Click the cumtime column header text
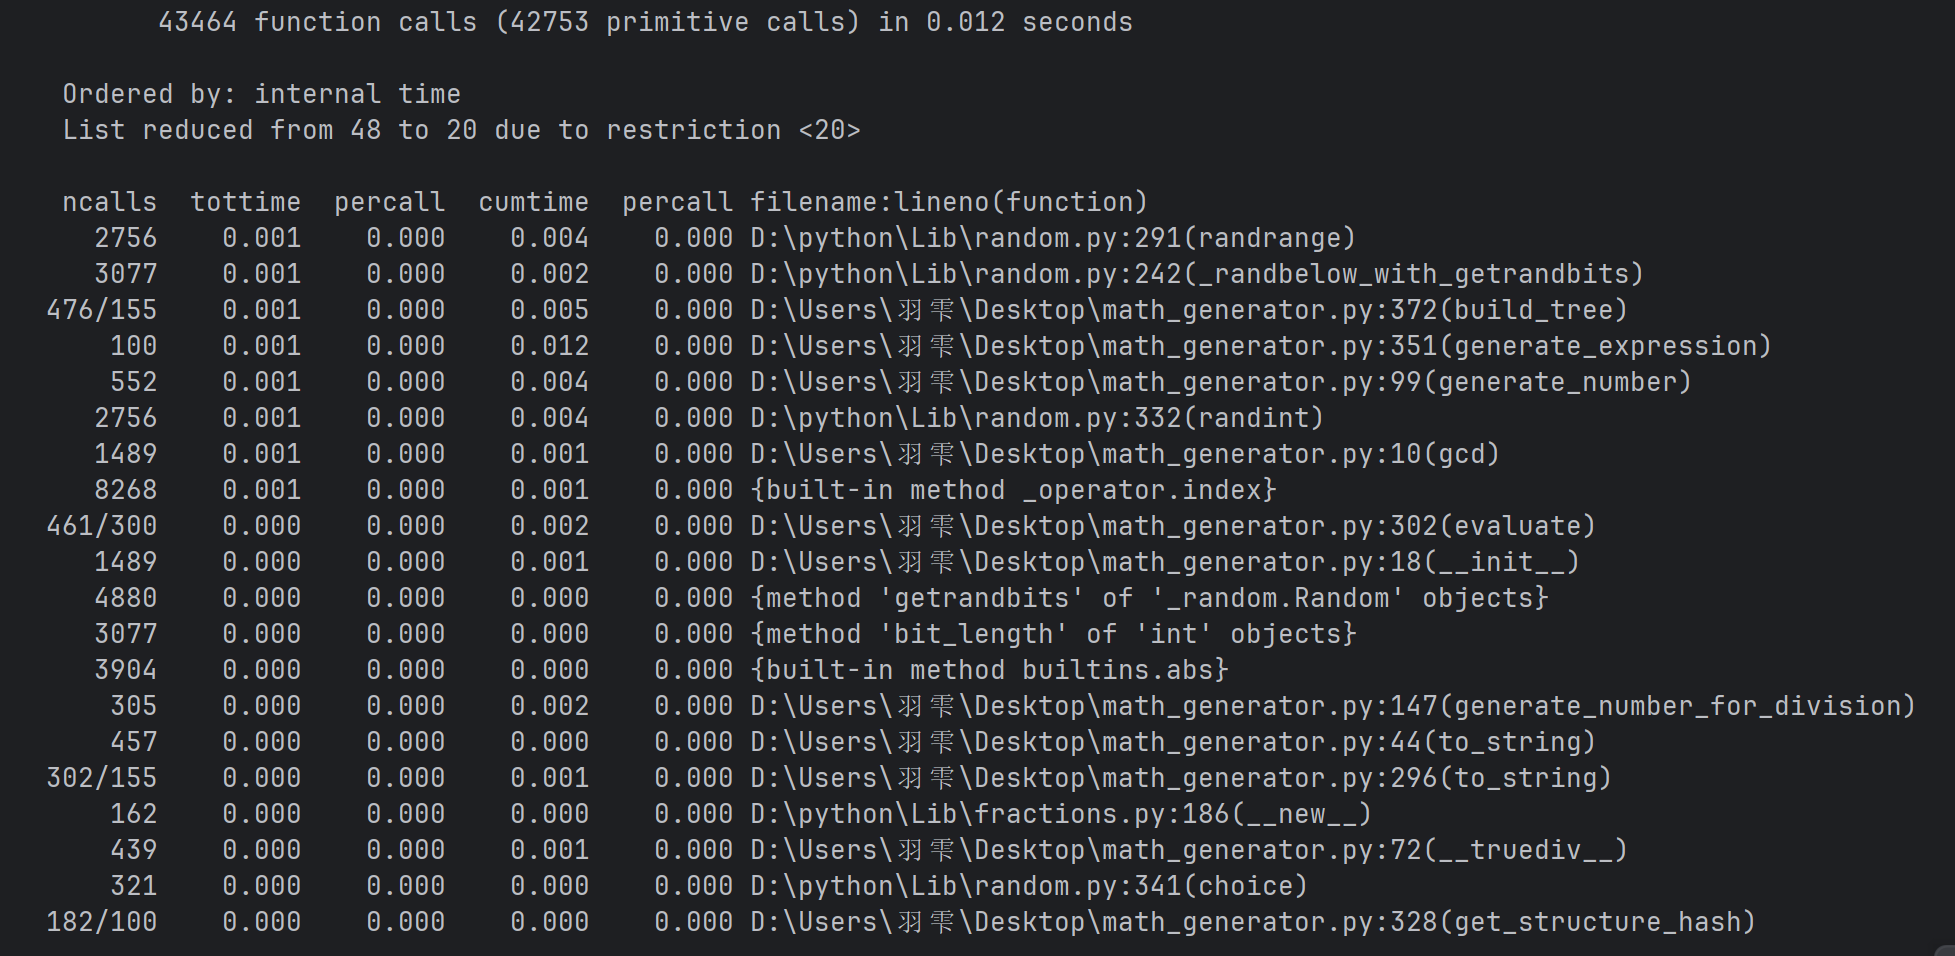This screenshot has width=1955, height=956. pos(533,202)
